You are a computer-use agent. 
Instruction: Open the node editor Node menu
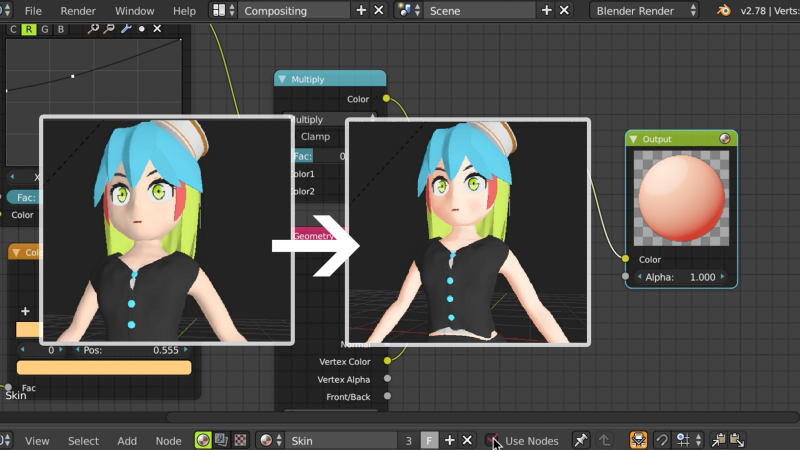pos(168,441)
